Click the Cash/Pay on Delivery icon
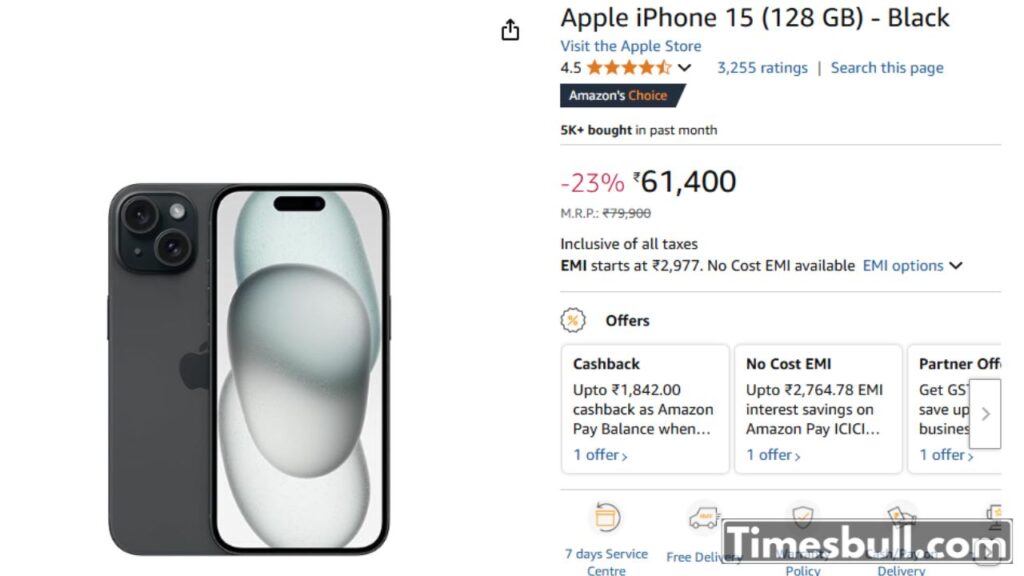The width and height of the screenshot is (1024, 576). [x=901, y=516]
